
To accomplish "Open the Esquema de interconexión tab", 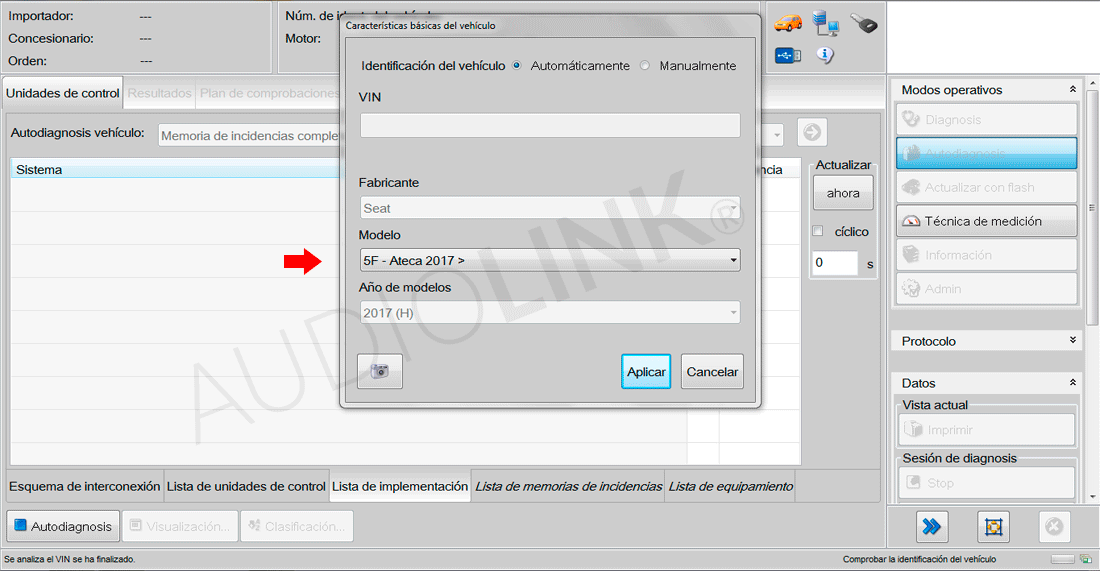I will point(85,487).
